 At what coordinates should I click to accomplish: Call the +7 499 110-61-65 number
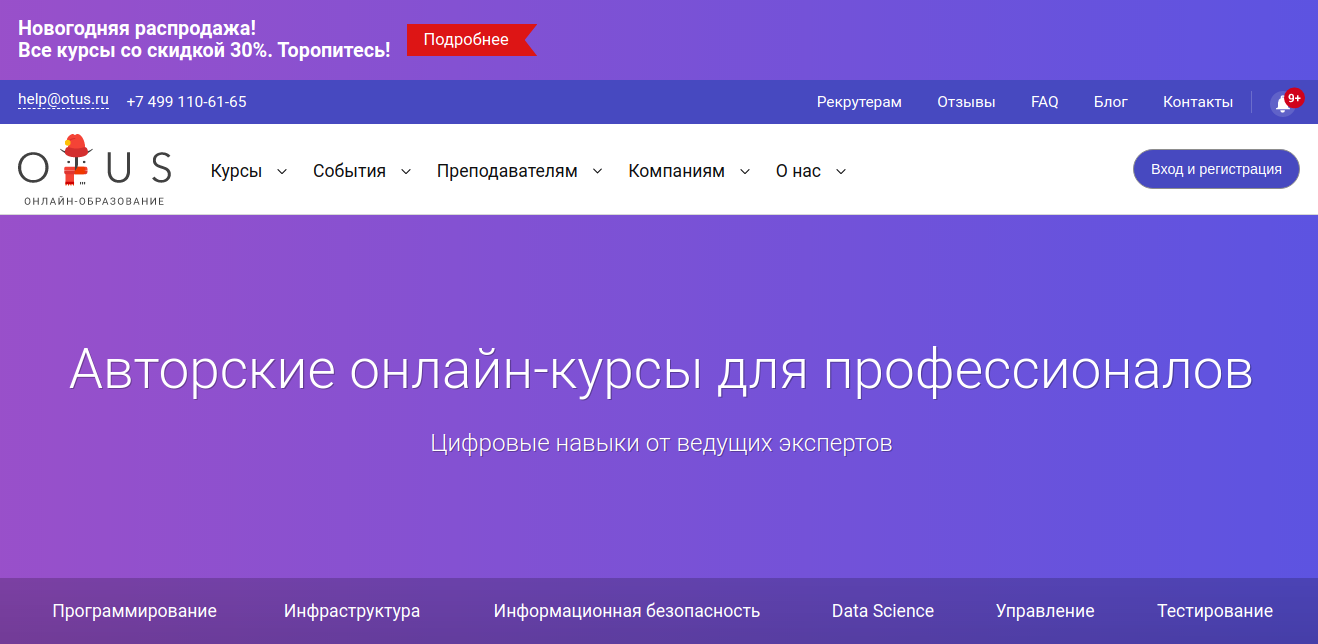(186, 101)
